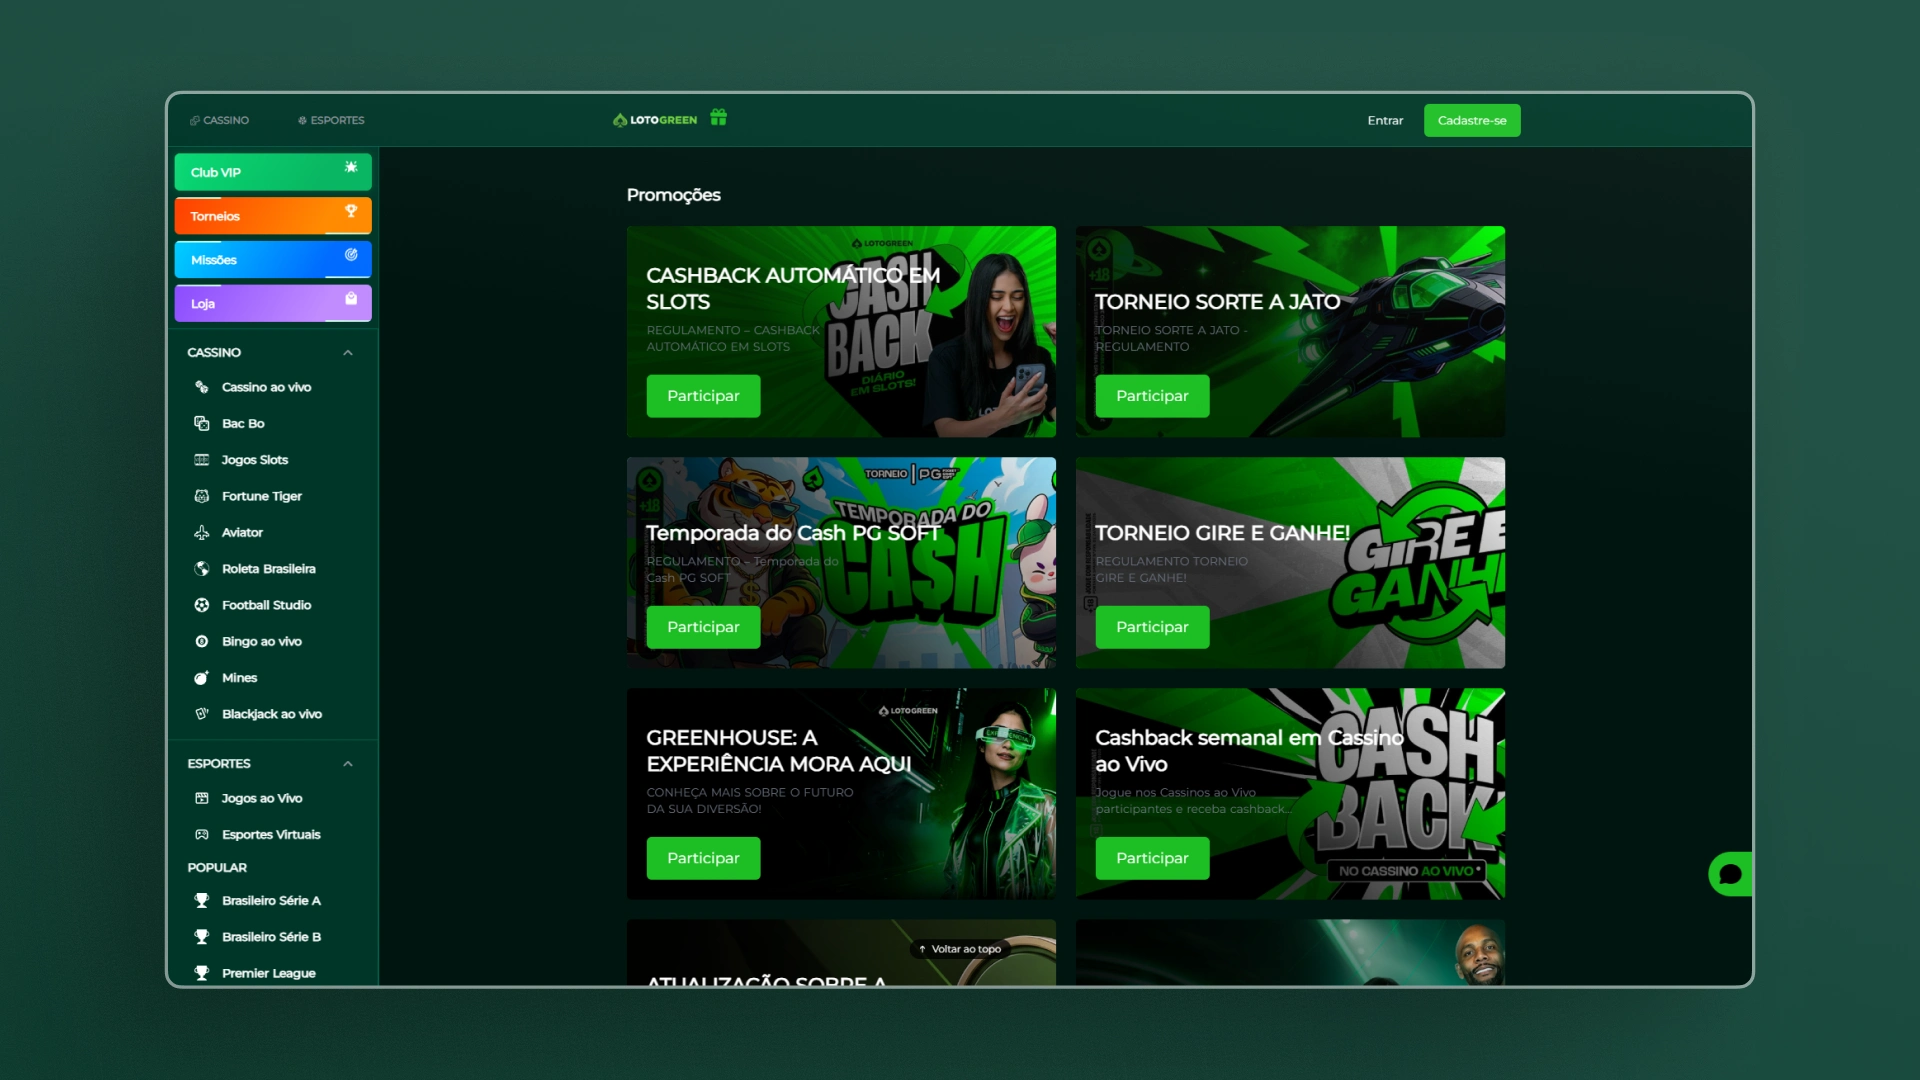
Task: Open the Club VIP menu item
Action: (272, 172)
